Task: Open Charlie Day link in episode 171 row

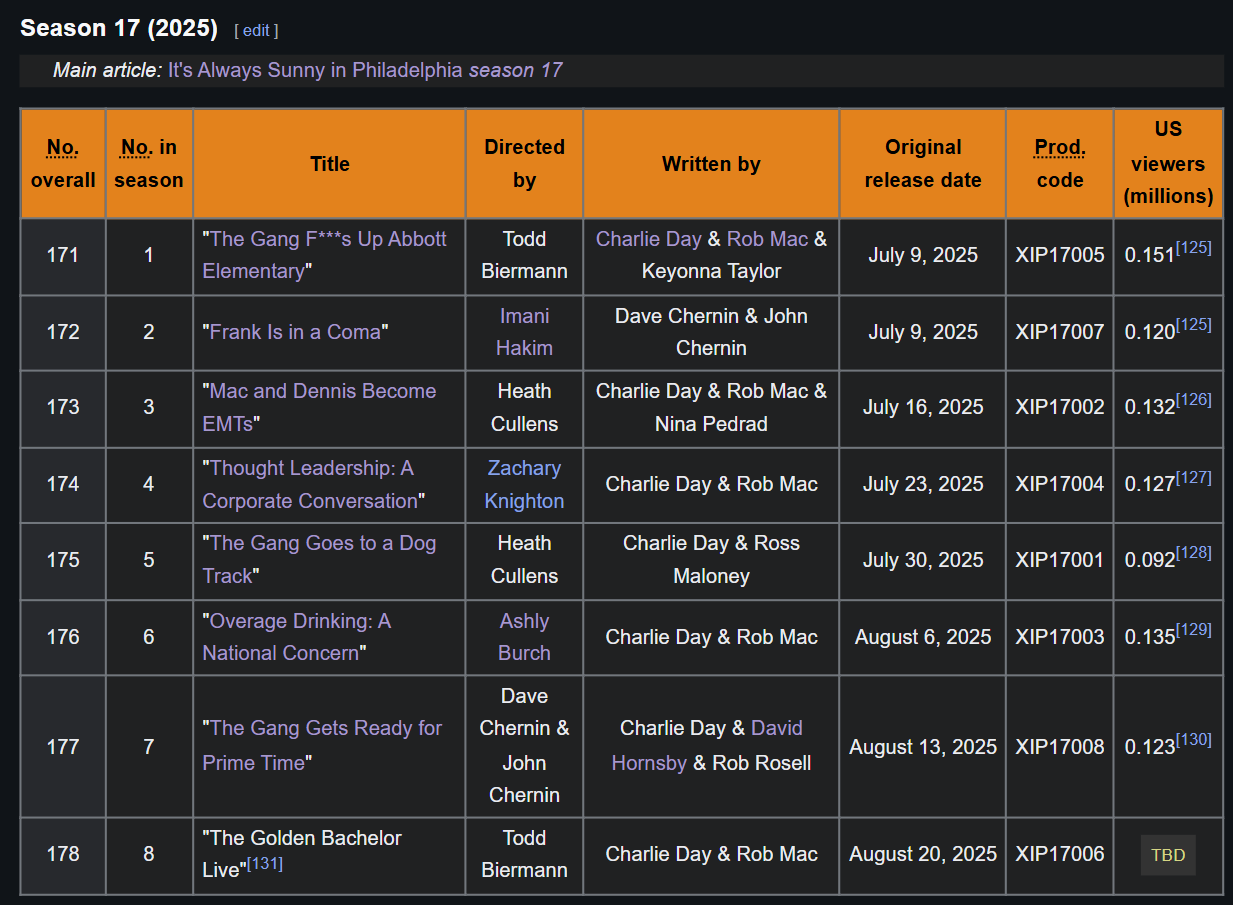Action: [x=649, y=239]
